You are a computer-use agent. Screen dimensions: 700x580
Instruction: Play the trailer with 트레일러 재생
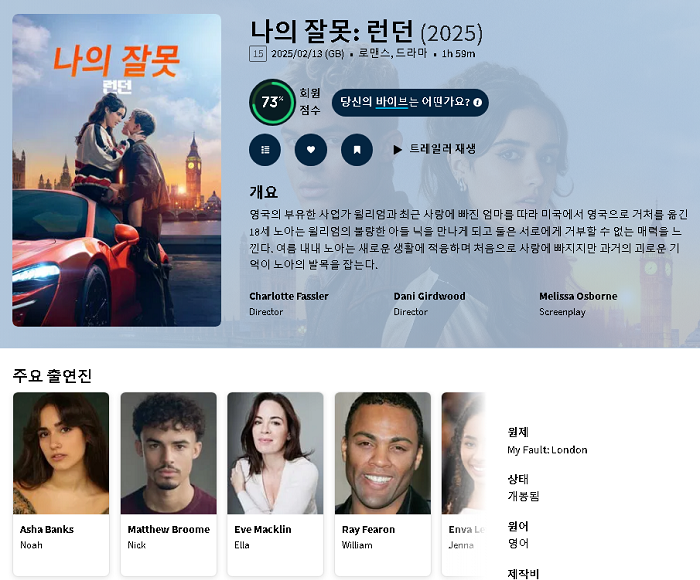click(x=434, y=149)
